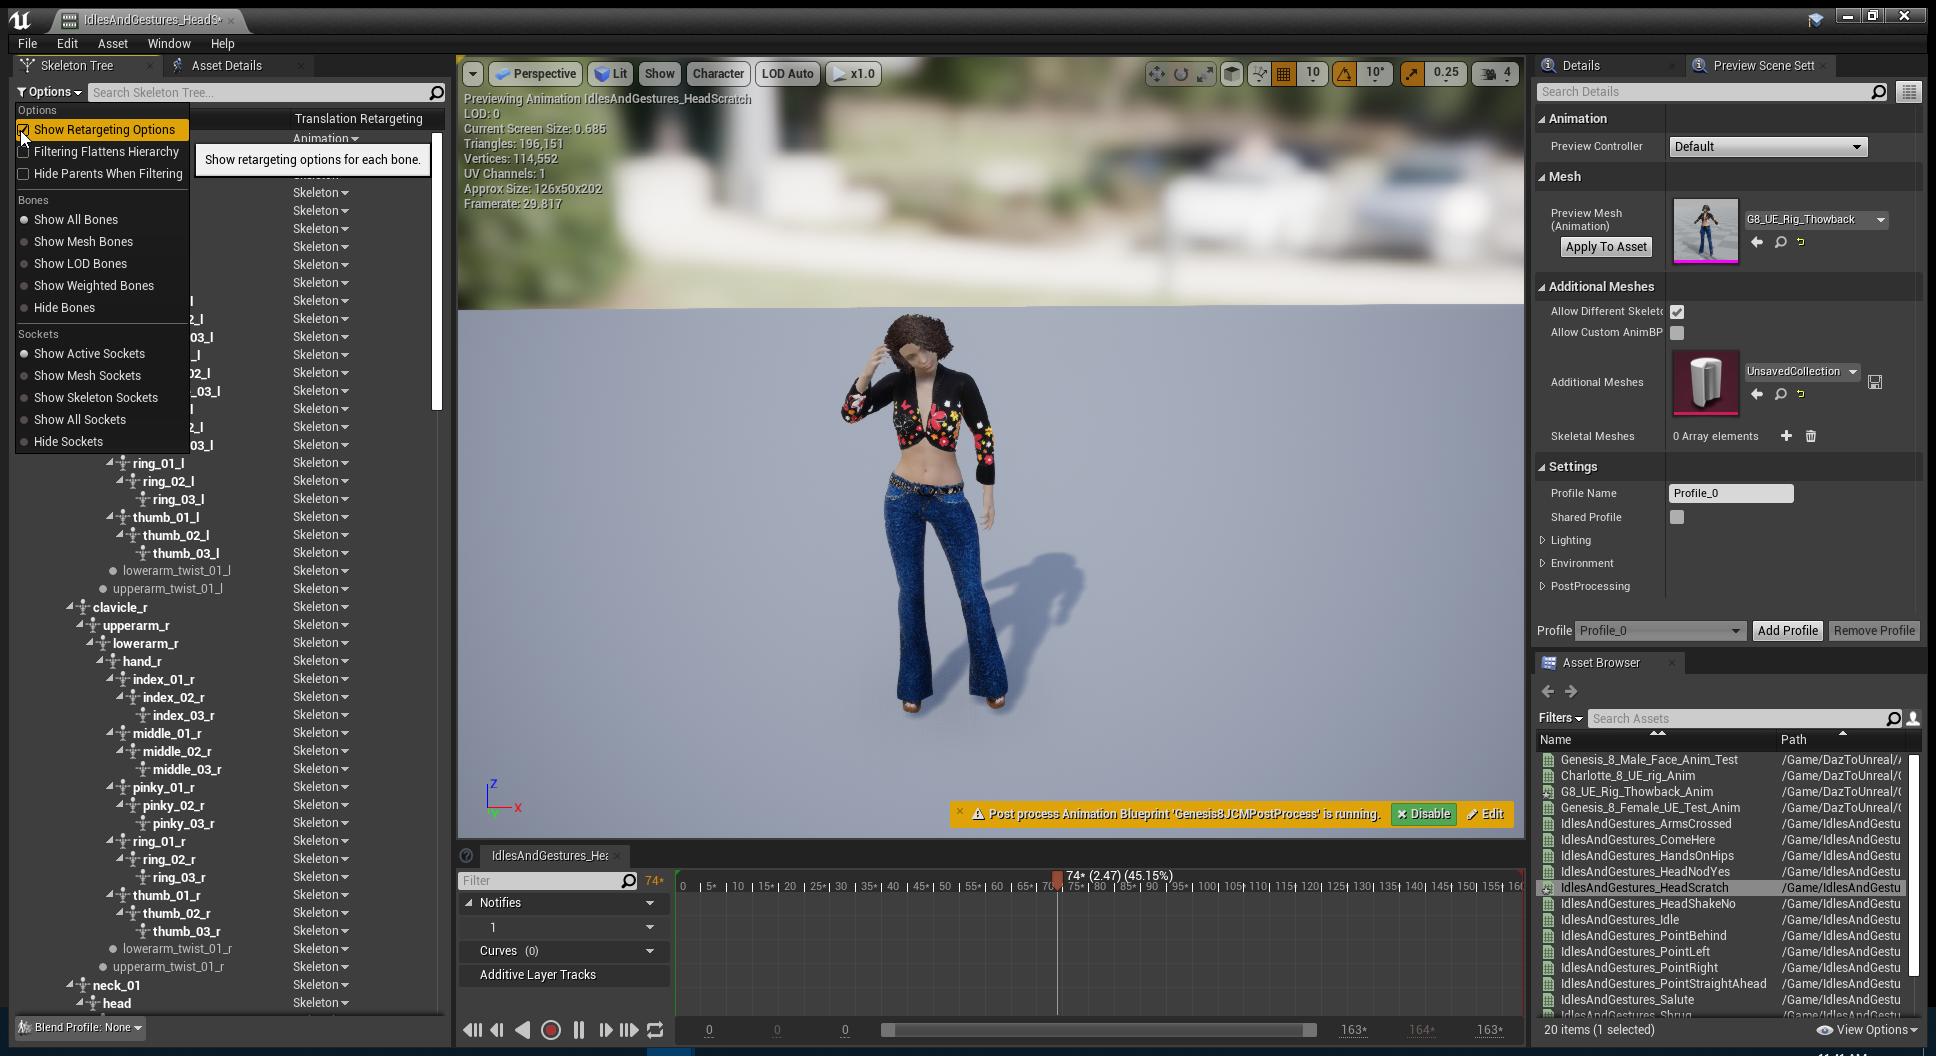The width and height of the screenshot is (1936, 1056).
Task: Select the scale gizmo tool
Action: click(x=1205, y=74)
